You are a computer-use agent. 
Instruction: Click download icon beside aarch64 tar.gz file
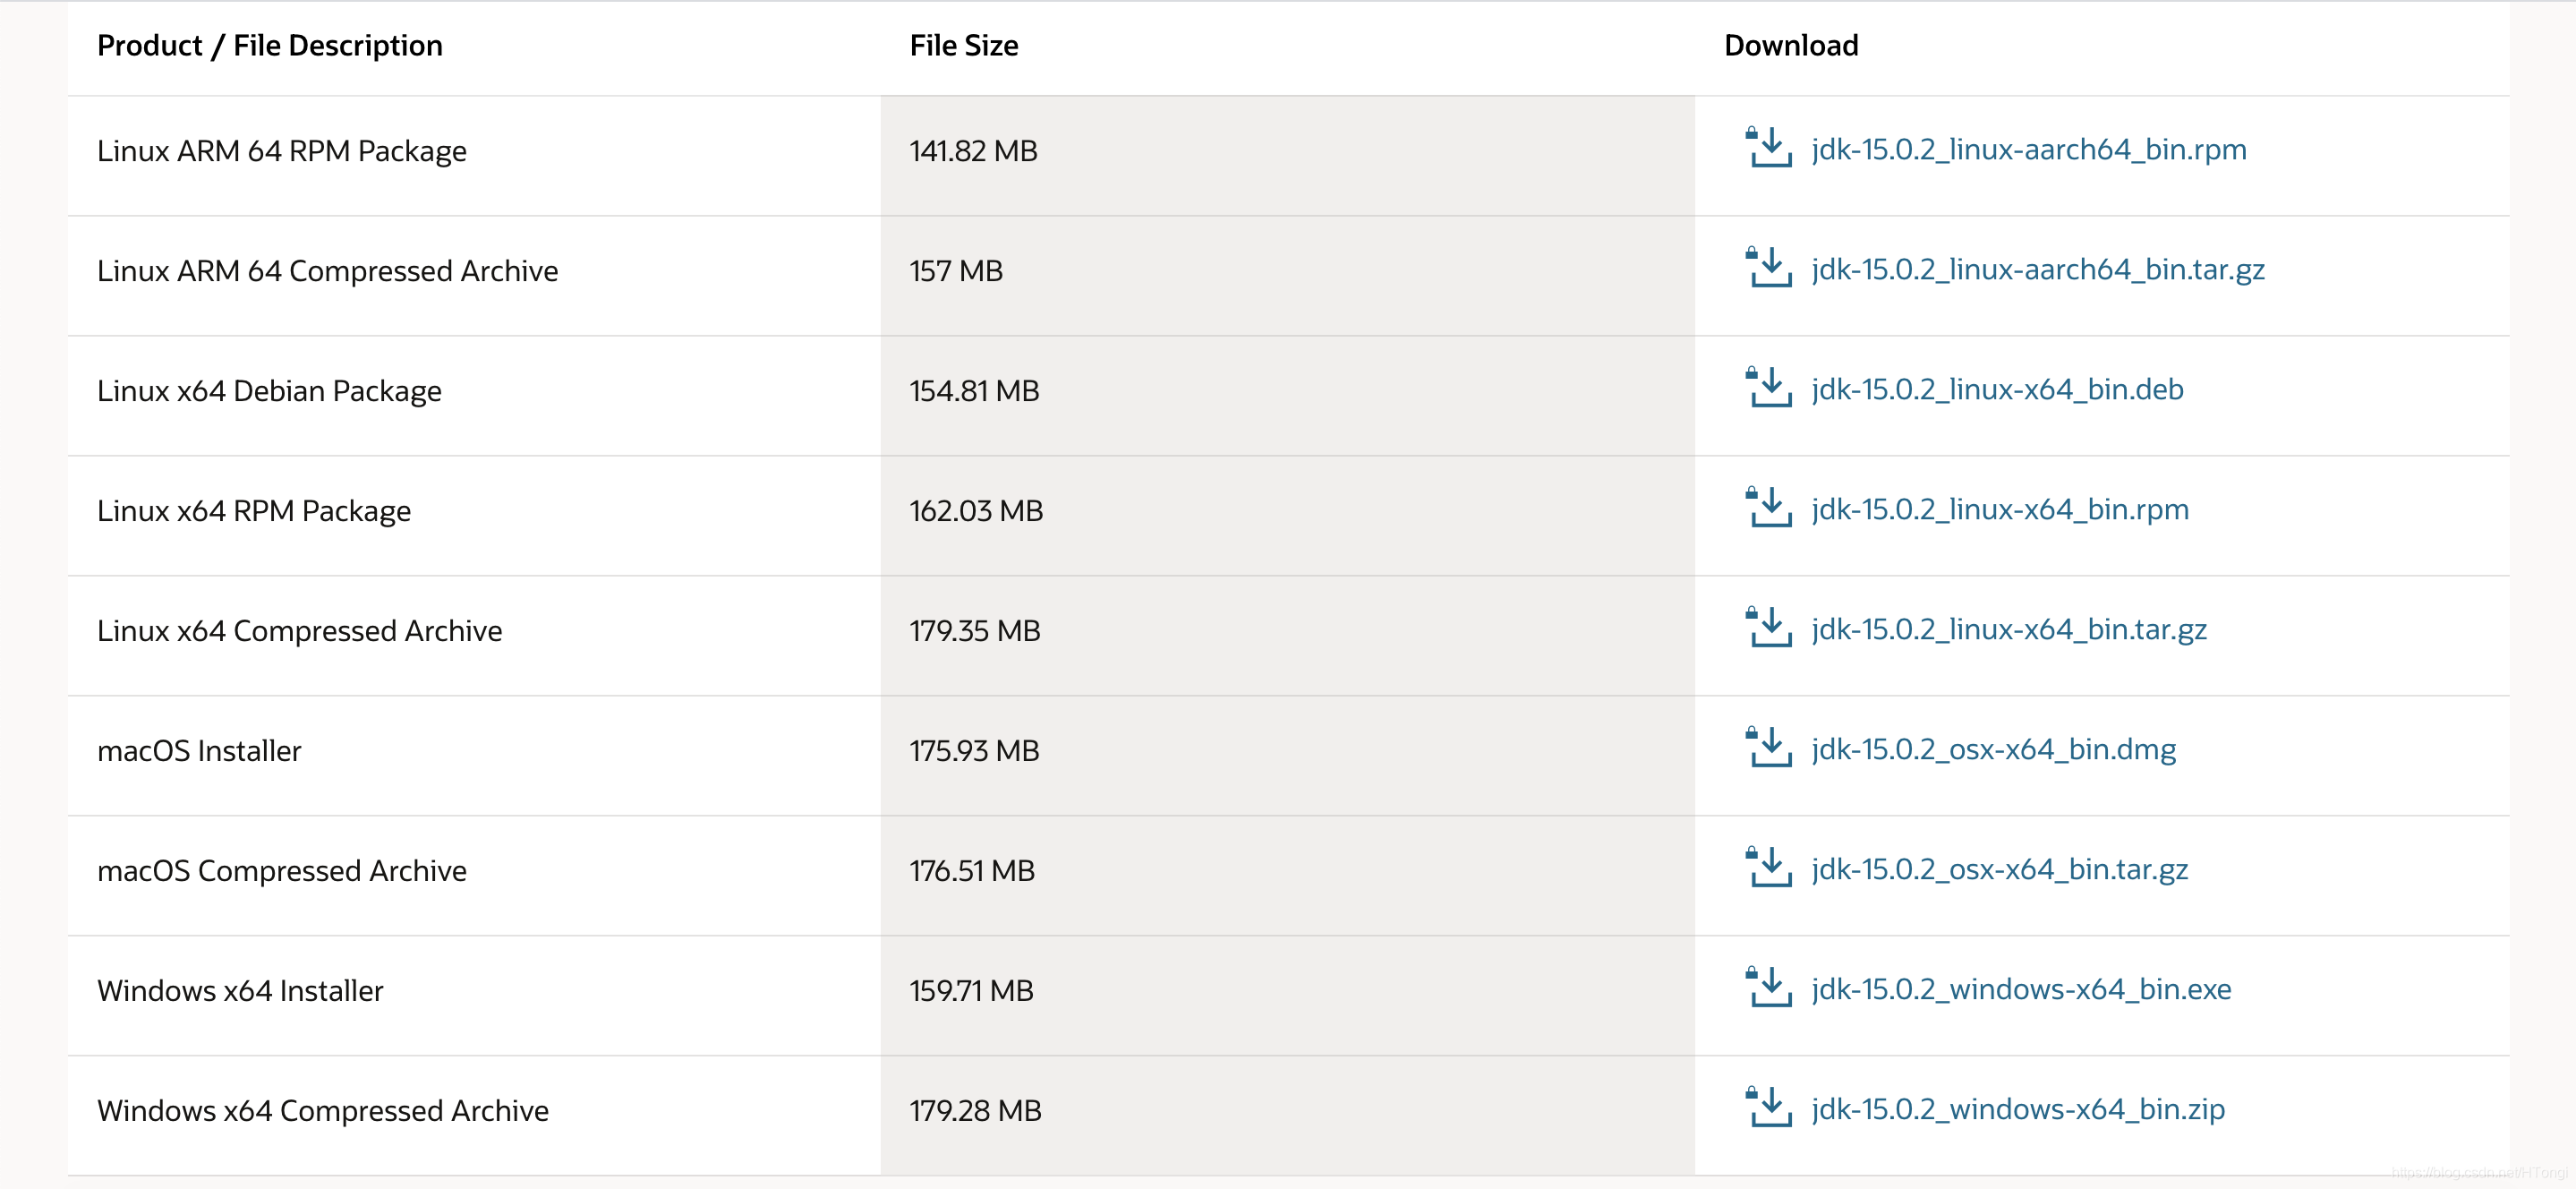coord(1768,268)
